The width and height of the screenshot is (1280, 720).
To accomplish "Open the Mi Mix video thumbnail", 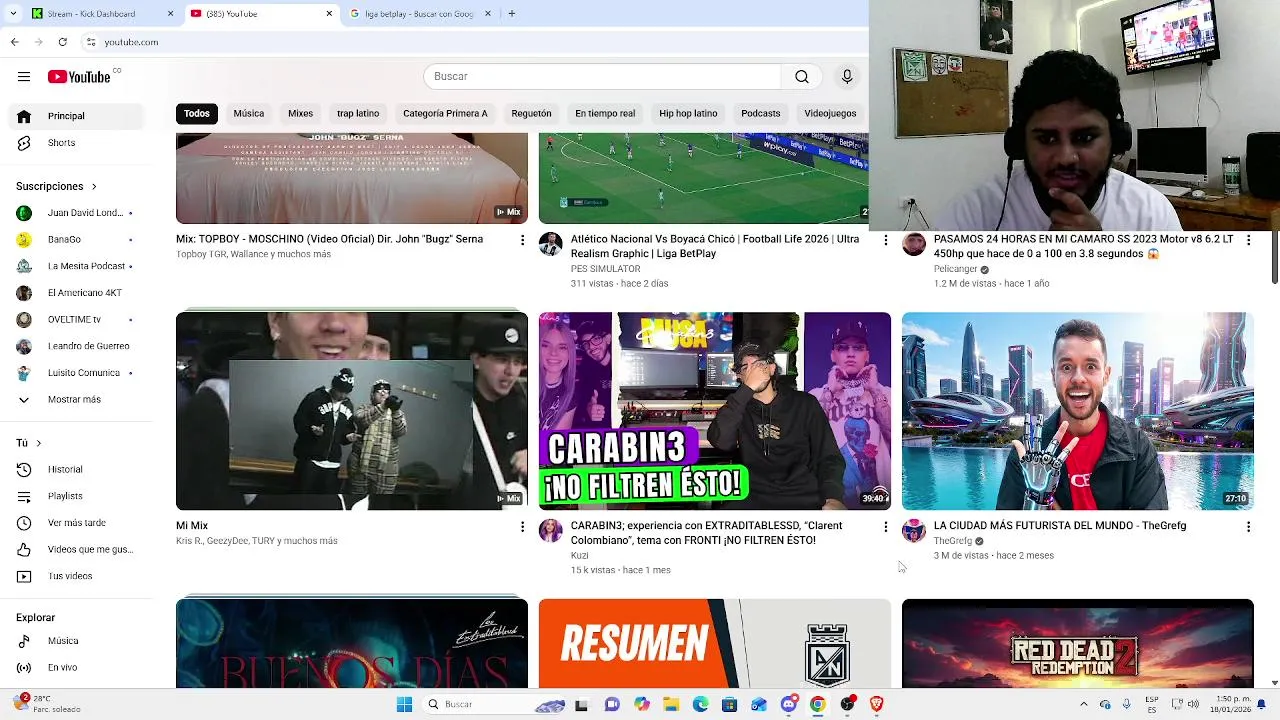I will 352,411.
